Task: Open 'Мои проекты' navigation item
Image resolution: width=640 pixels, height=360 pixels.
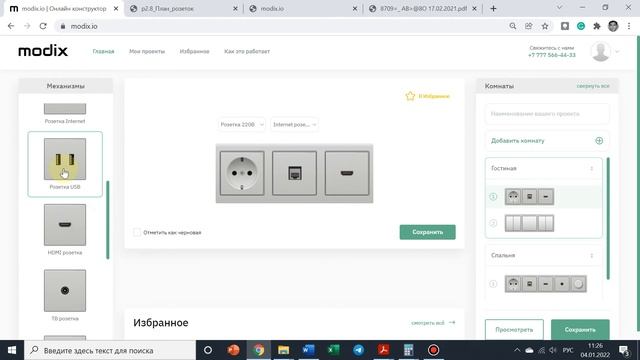Action: 147,51
